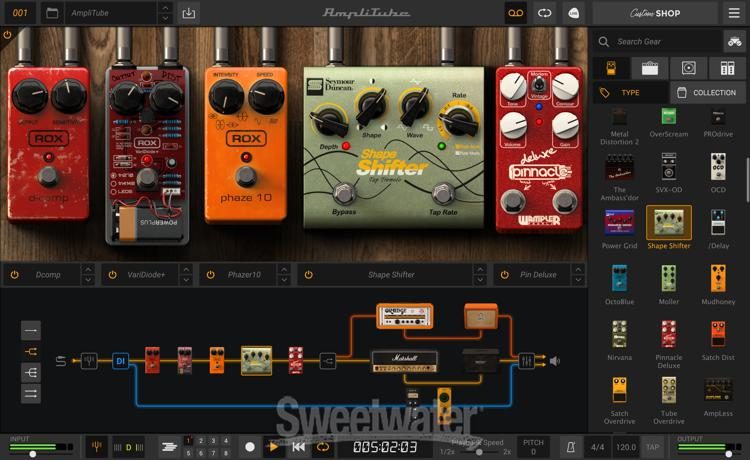Click the input tuner block in chain
750x460 pixels.
pos(89,361)
